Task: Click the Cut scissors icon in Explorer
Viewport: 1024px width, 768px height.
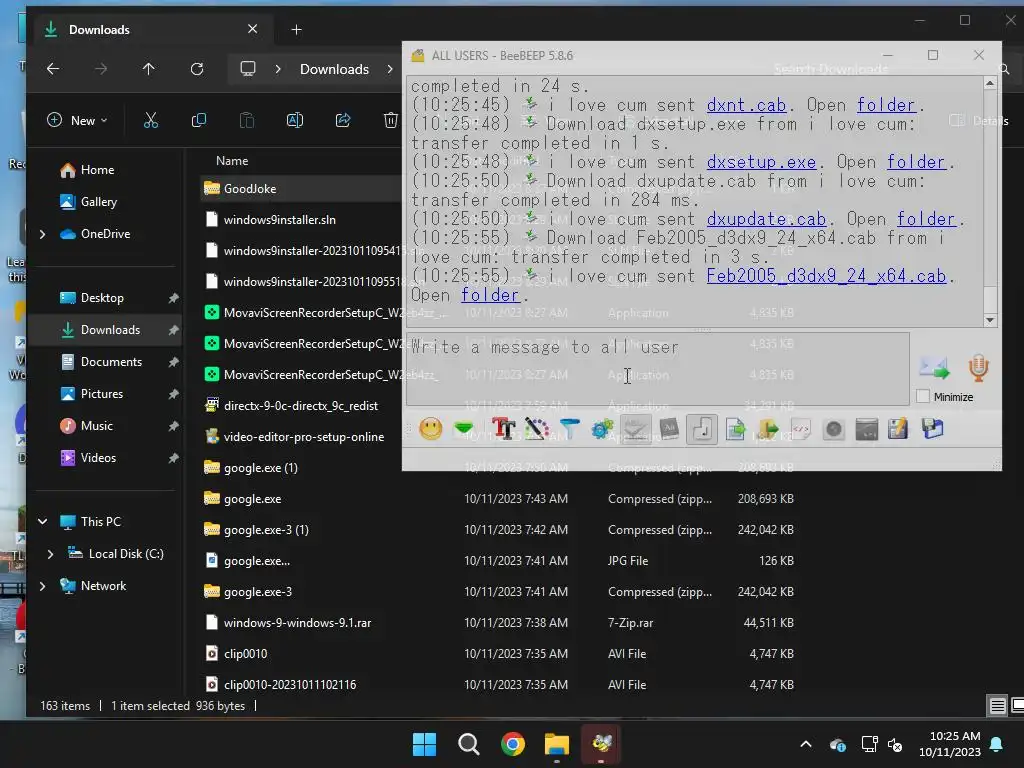Action: click(151, 120)
